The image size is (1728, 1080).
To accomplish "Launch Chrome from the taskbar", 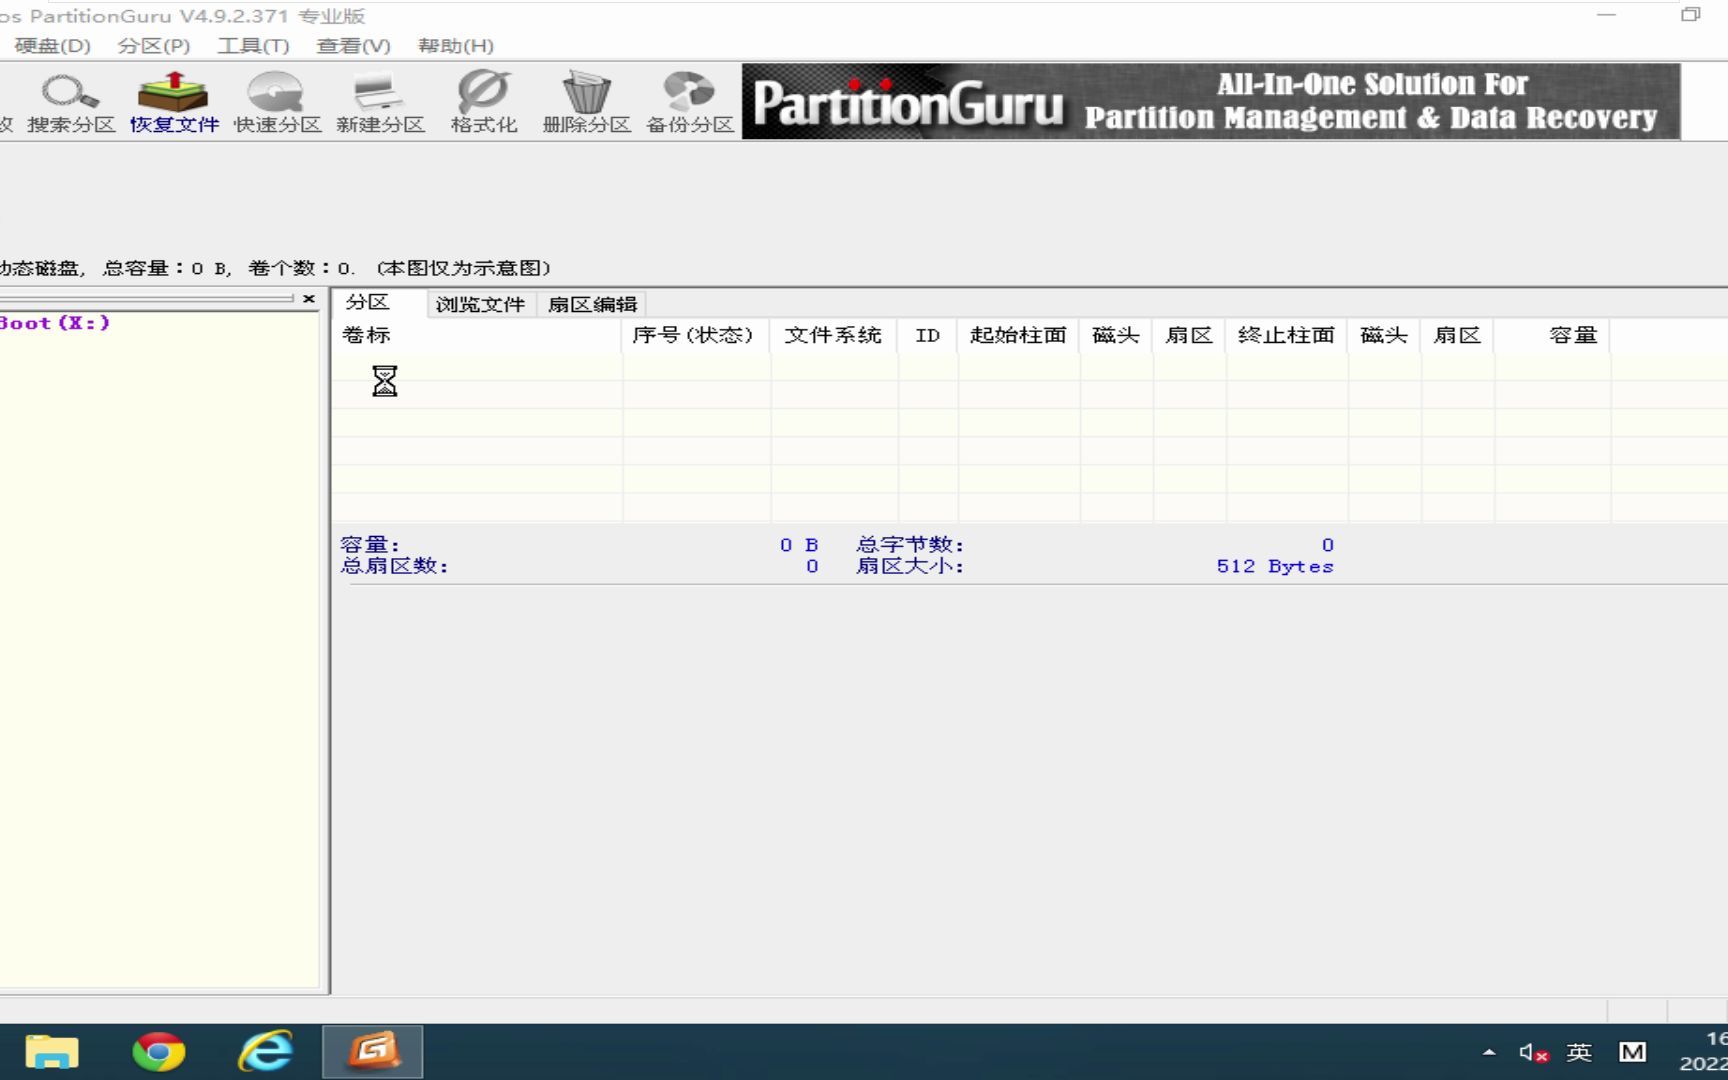I will (x=159, y=1051).
